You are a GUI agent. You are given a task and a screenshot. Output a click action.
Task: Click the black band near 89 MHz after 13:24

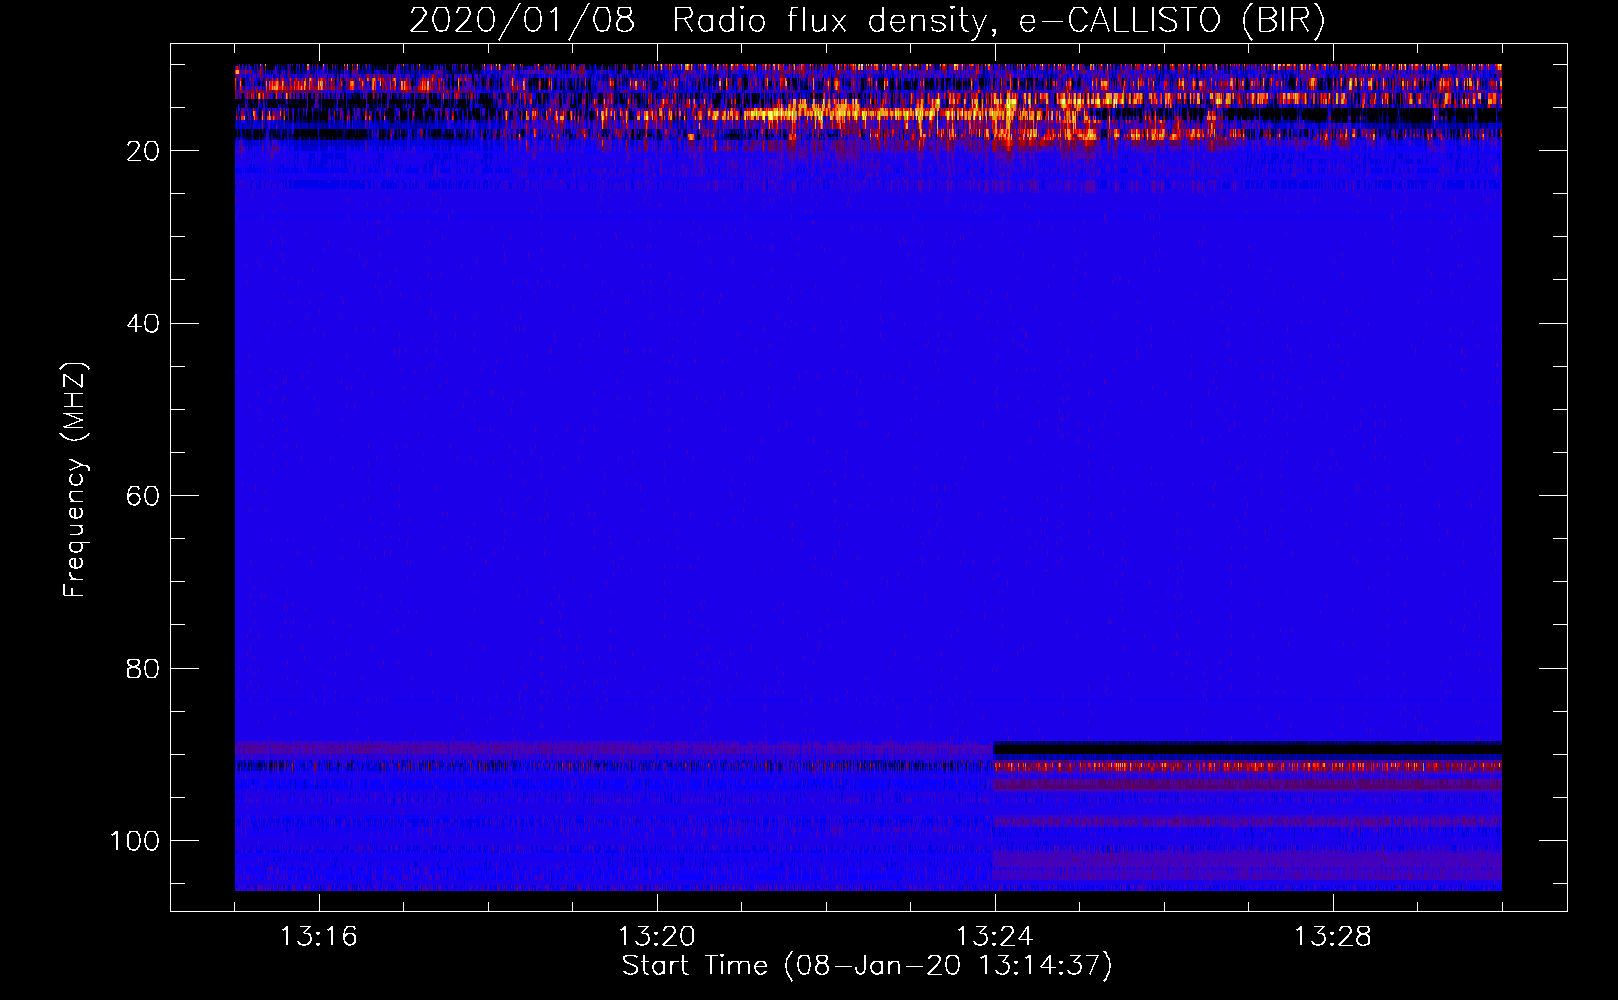pyautogui.click(x=1247, y=747)
